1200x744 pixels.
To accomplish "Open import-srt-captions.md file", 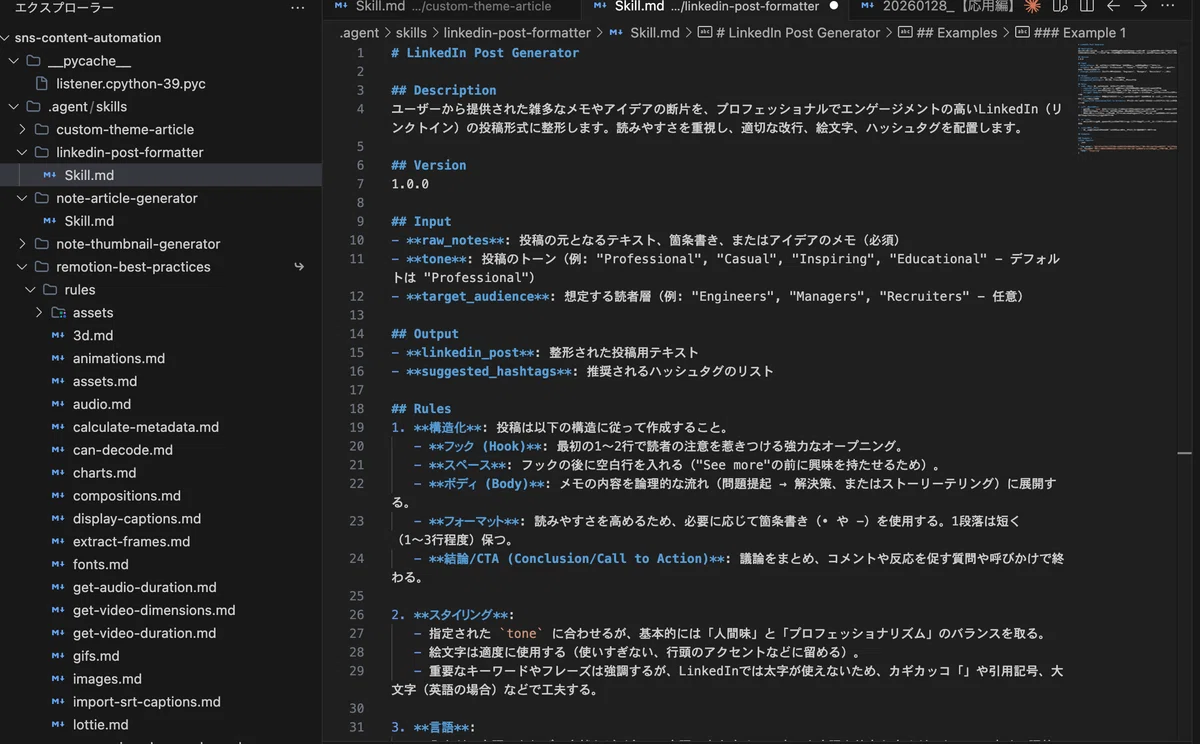I will tap(160, 702).
